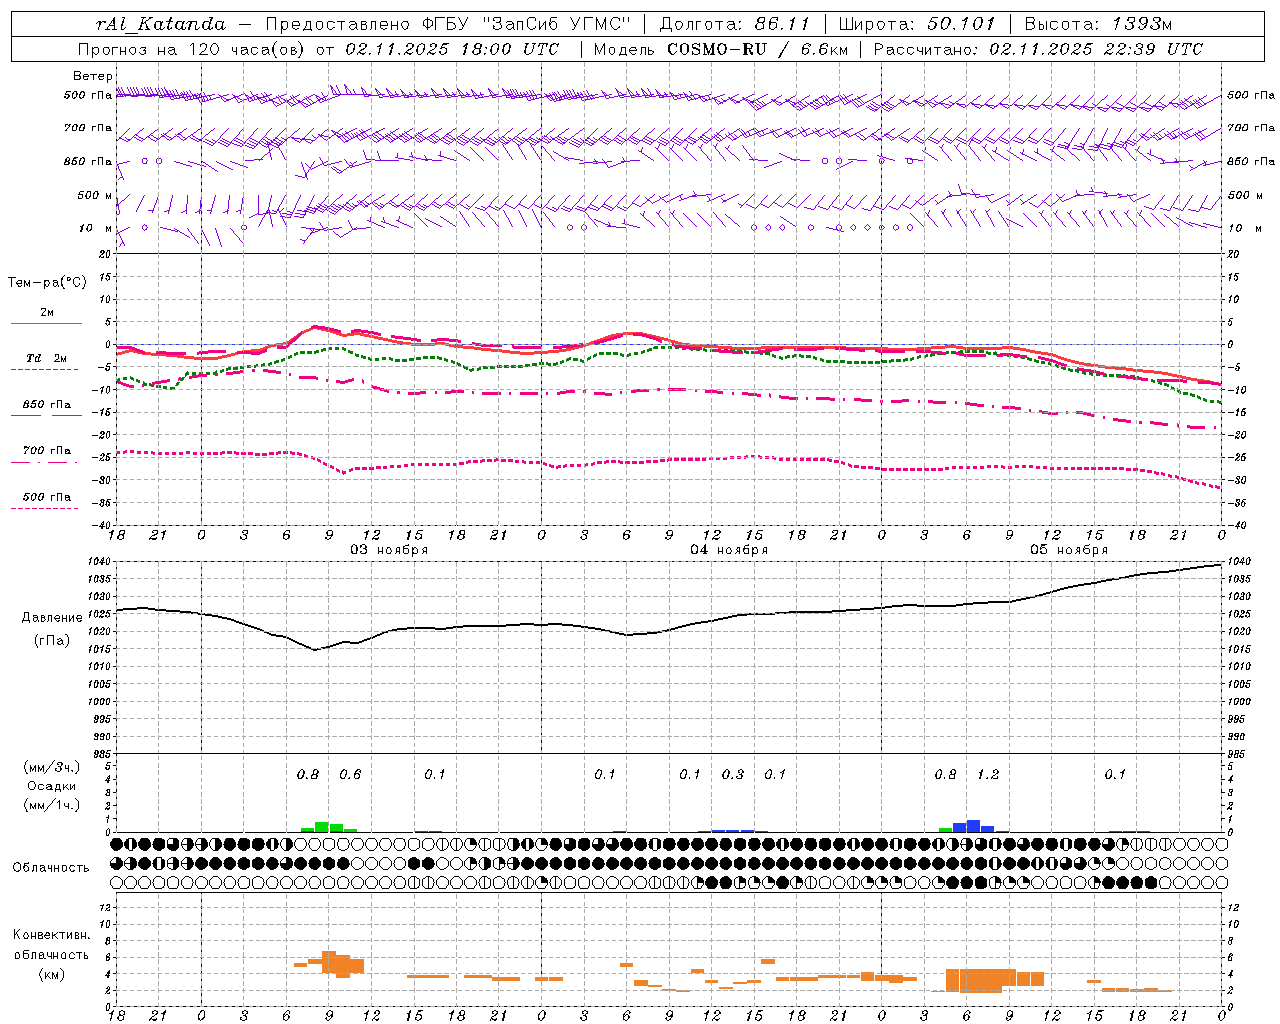Image resolution: width=1280 pixels, height=1024 pixels.
Task: Click the '(мм/1ч.)' precipitation unit label
Action: (51, 805)
